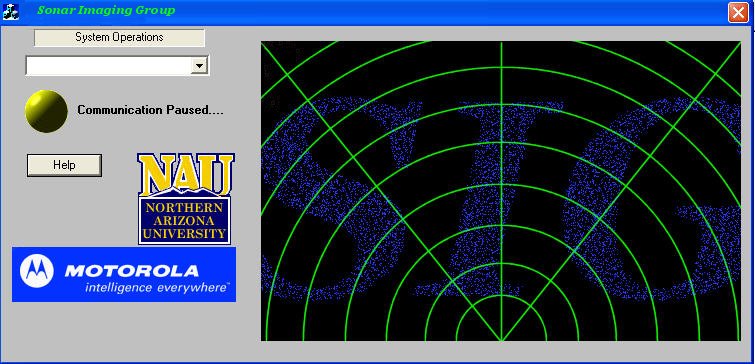The height and width of the screenshot is (364, 755).
Task: Click the Sonar Imaging Group title text
Action: coord(106,10)
